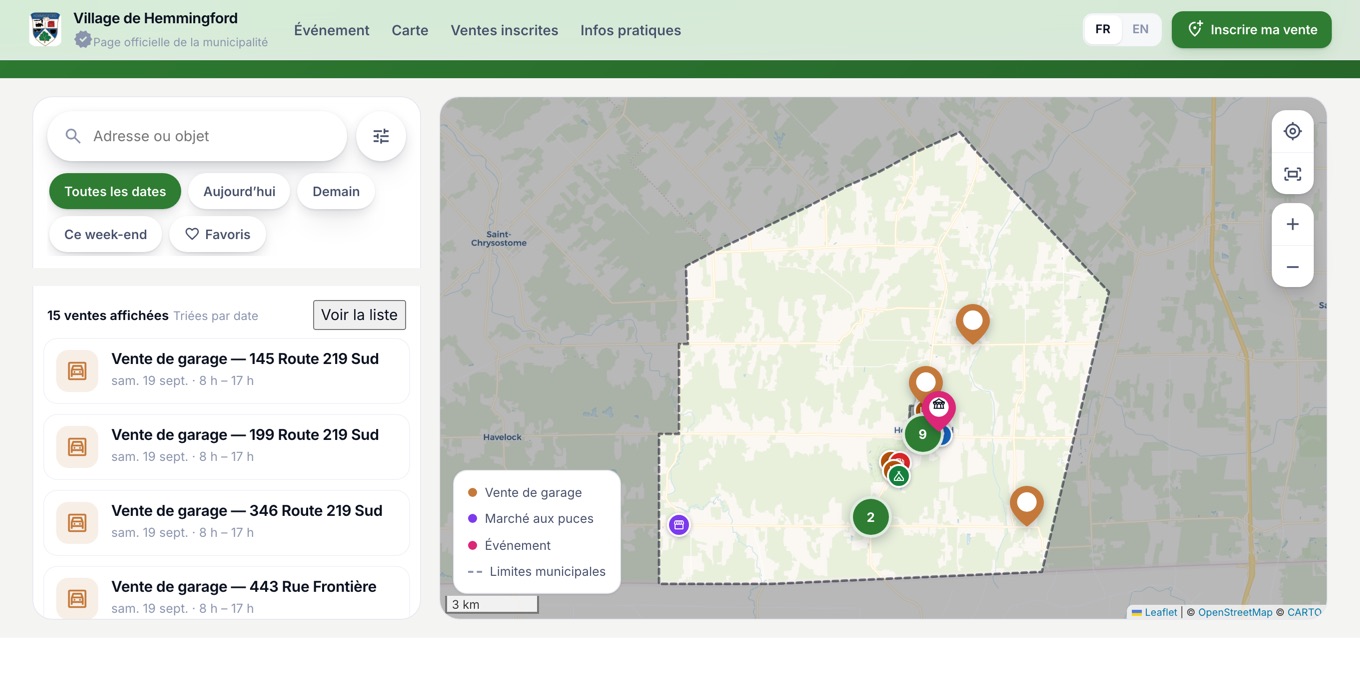Screen dimensions: 1360x700
Task: Click the magnifying glass search icon
Action: click(x=72, y=136)
